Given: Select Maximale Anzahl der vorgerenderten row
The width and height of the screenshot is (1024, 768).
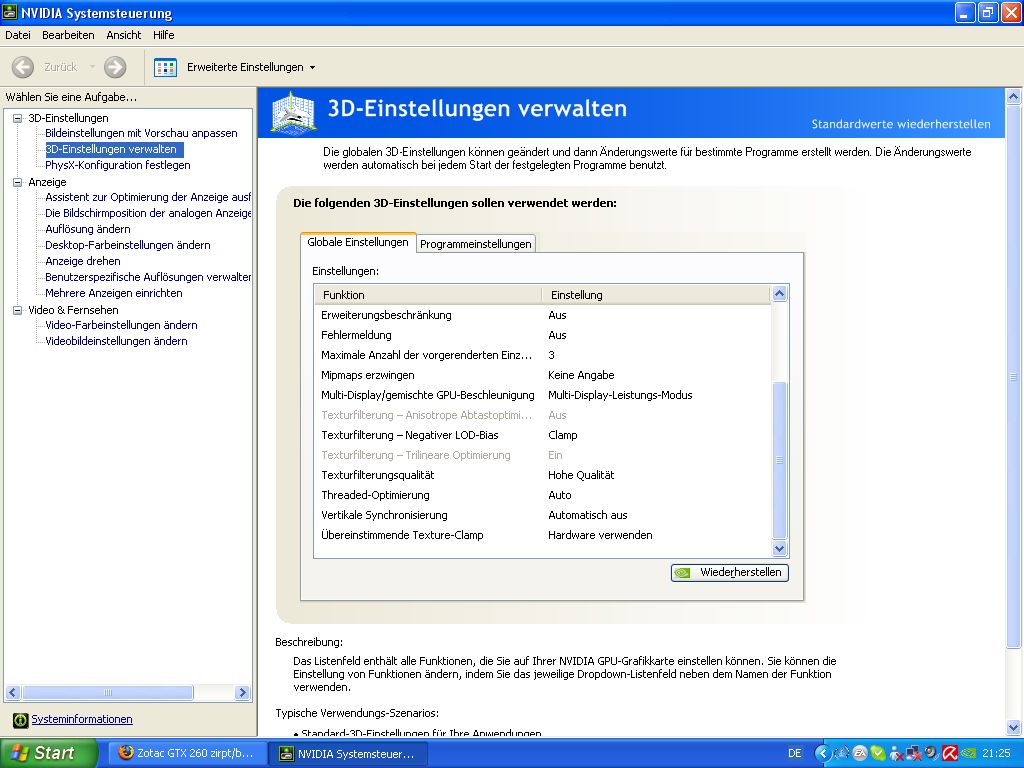Looking at the screenshot, I should 543,355.
